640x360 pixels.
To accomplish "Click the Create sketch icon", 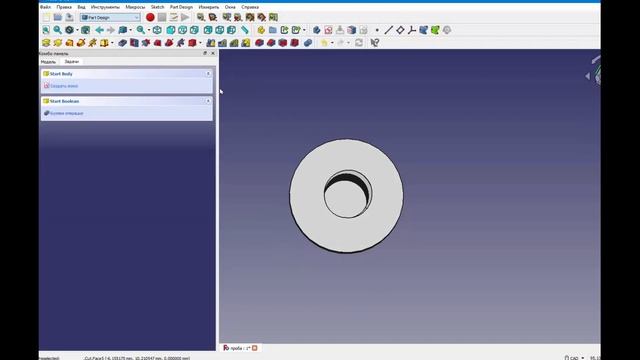I will tap(328, 30).
